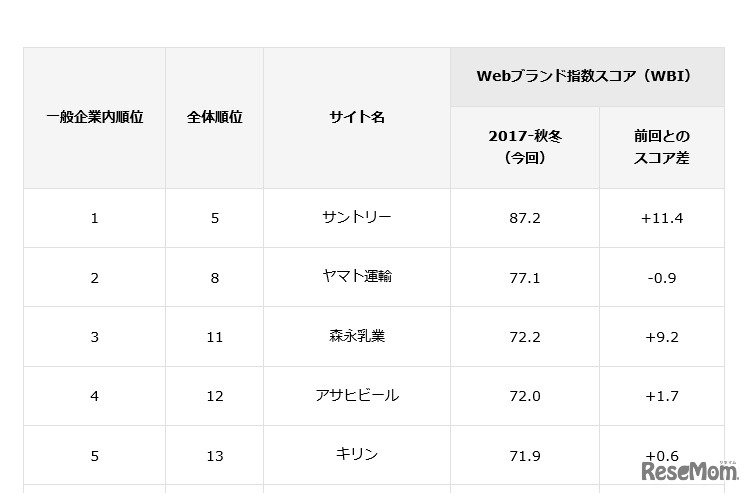The width and height of the screenshot is (752, 494).
Task: Click the 87.2 score cell
Action: click(525, 218)
